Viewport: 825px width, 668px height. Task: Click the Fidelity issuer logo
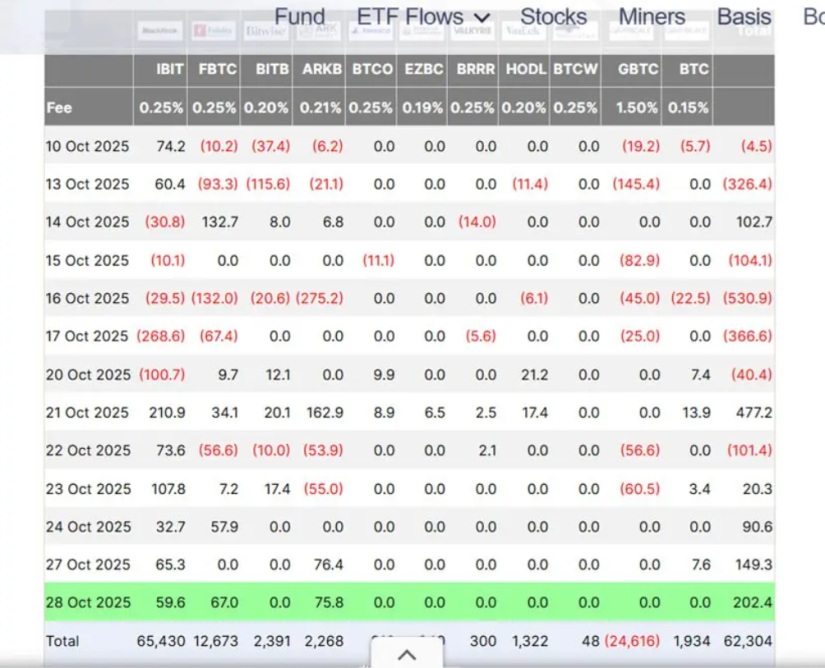click(212, 31)
